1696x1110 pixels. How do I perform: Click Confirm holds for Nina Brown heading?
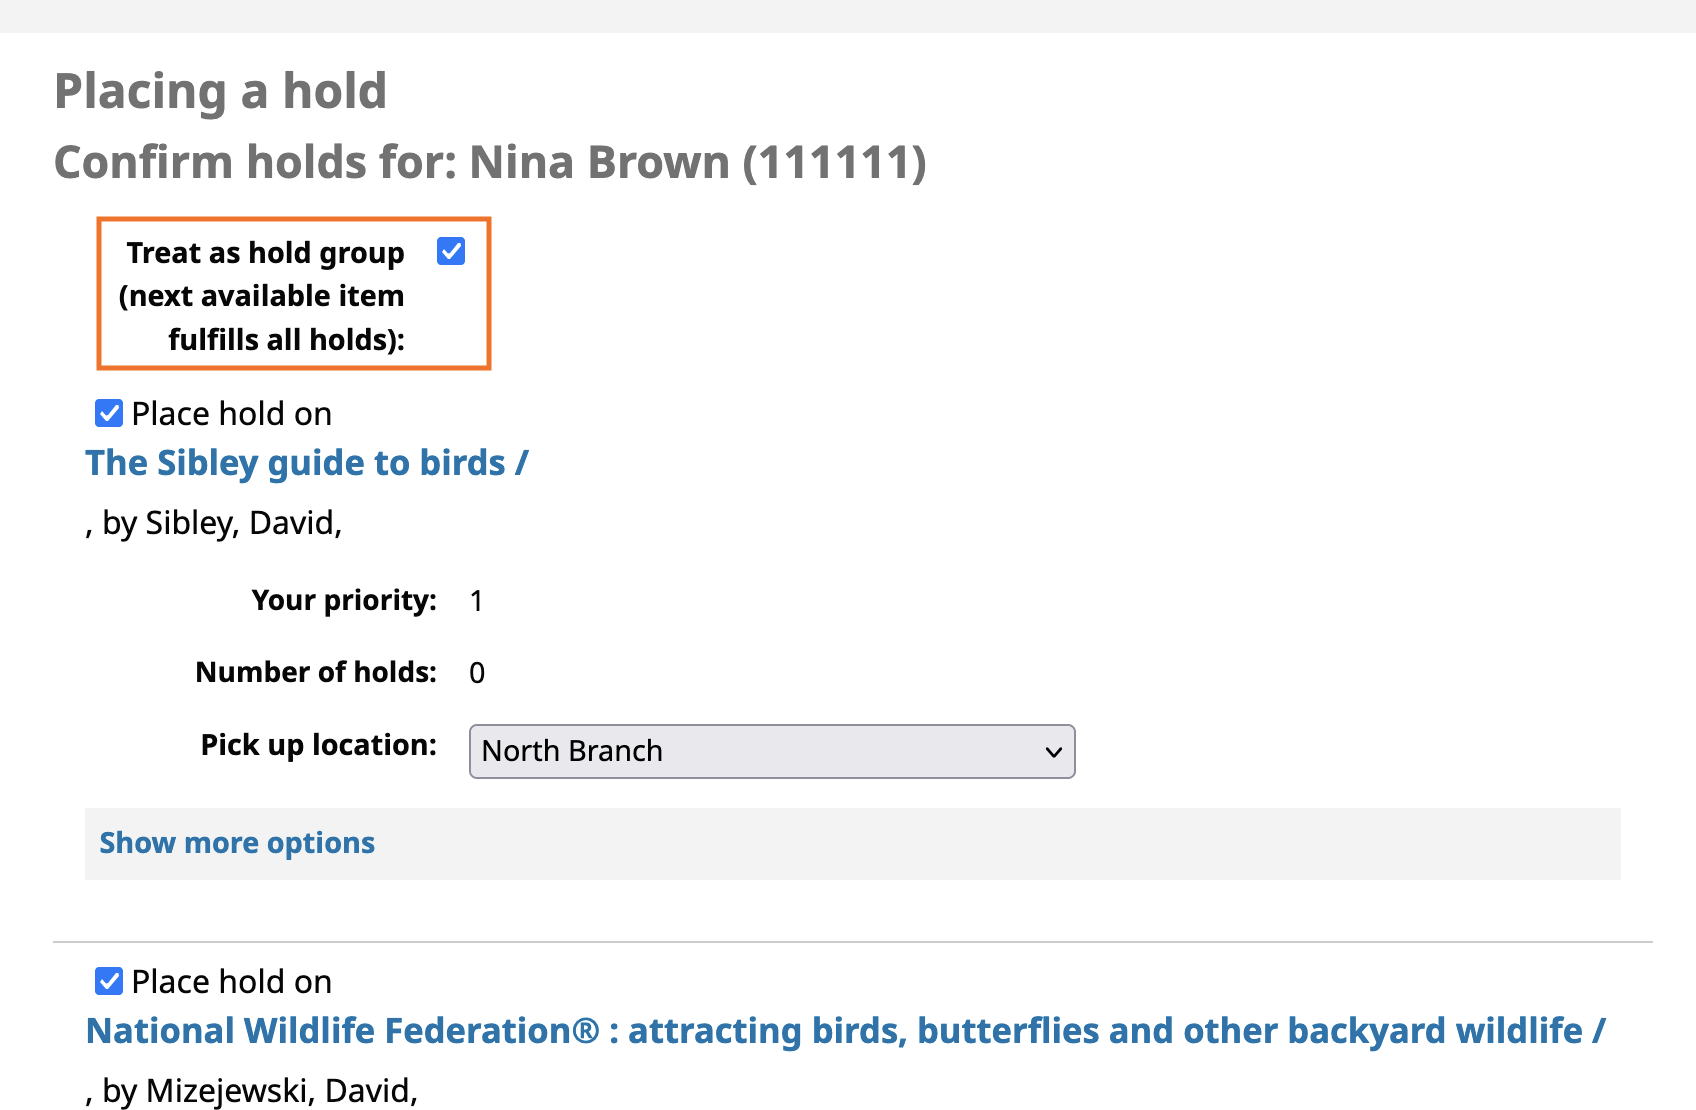(490, 162)
